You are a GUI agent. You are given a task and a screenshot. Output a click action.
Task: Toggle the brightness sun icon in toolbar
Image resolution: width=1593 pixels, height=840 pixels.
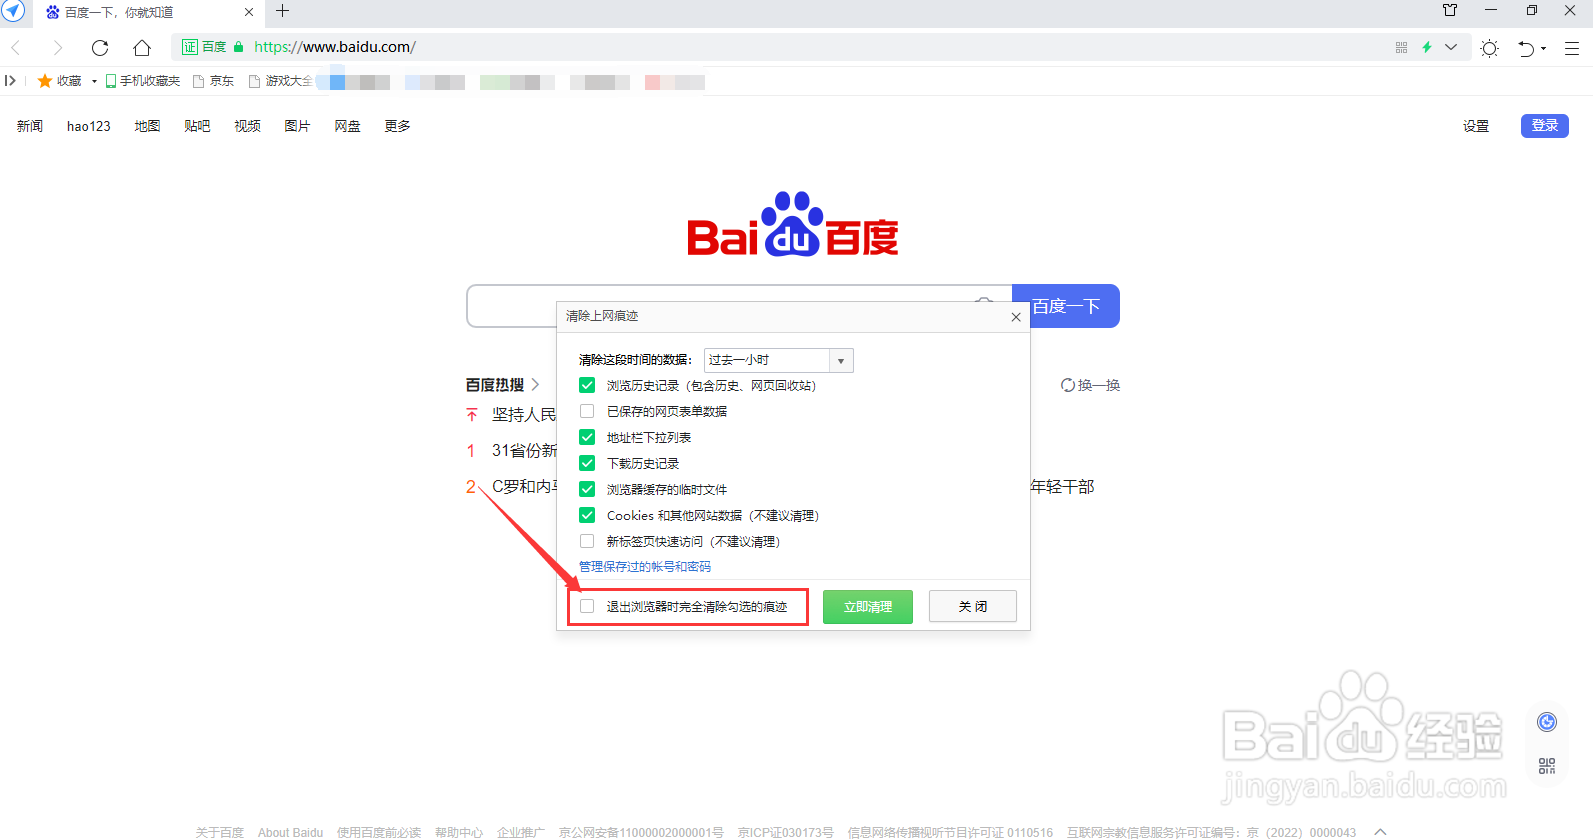click(x=1490, y=48)
